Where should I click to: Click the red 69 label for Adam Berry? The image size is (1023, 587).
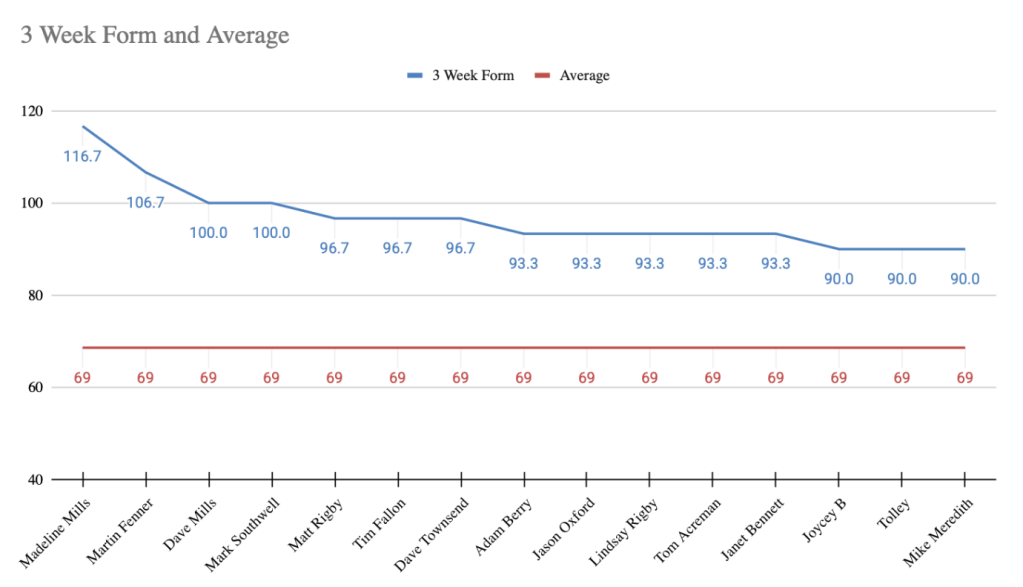click(x=523, y=378)
